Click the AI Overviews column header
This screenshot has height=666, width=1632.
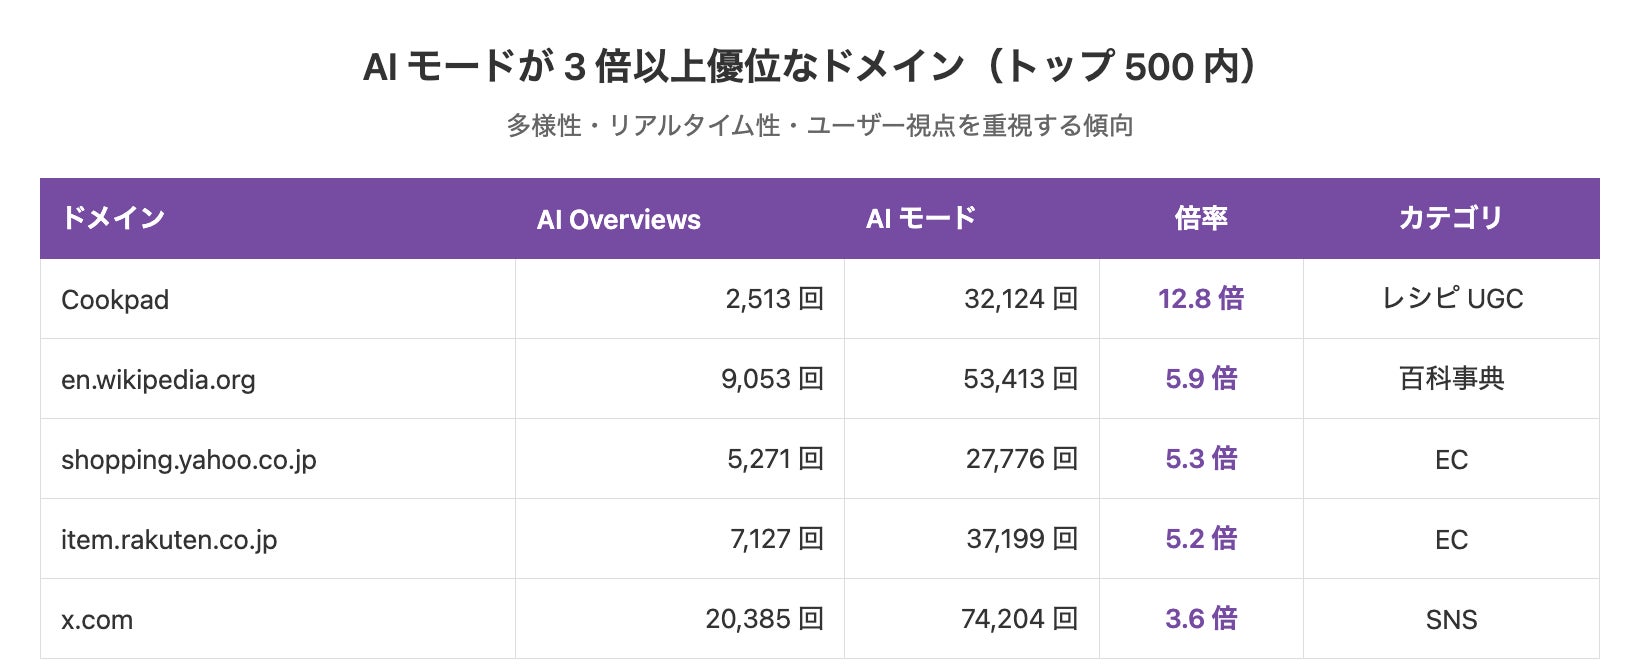pos(618,219)
